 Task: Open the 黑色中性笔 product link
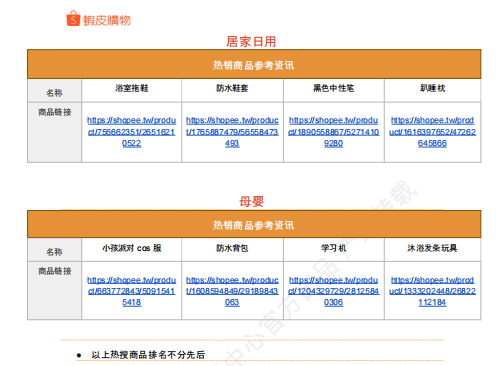coord(333,132)
